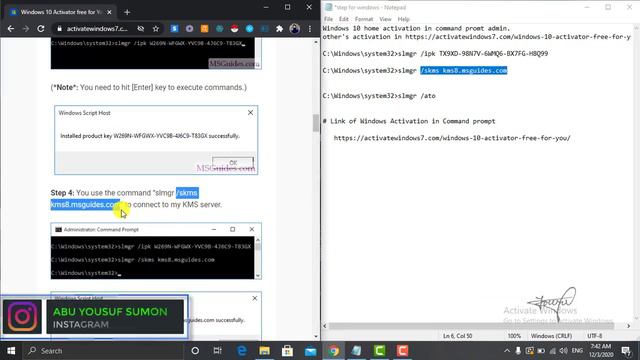Click the Step 4 heading text
Screen dimensions: 640x360
[62, 193]
